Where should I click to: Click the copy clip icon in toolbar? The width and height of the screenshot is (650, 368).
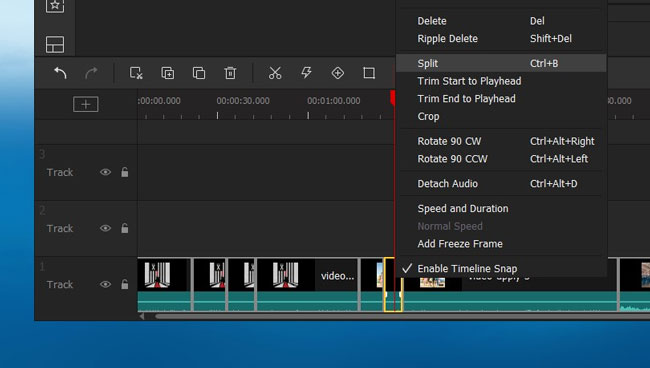(199, 73)
